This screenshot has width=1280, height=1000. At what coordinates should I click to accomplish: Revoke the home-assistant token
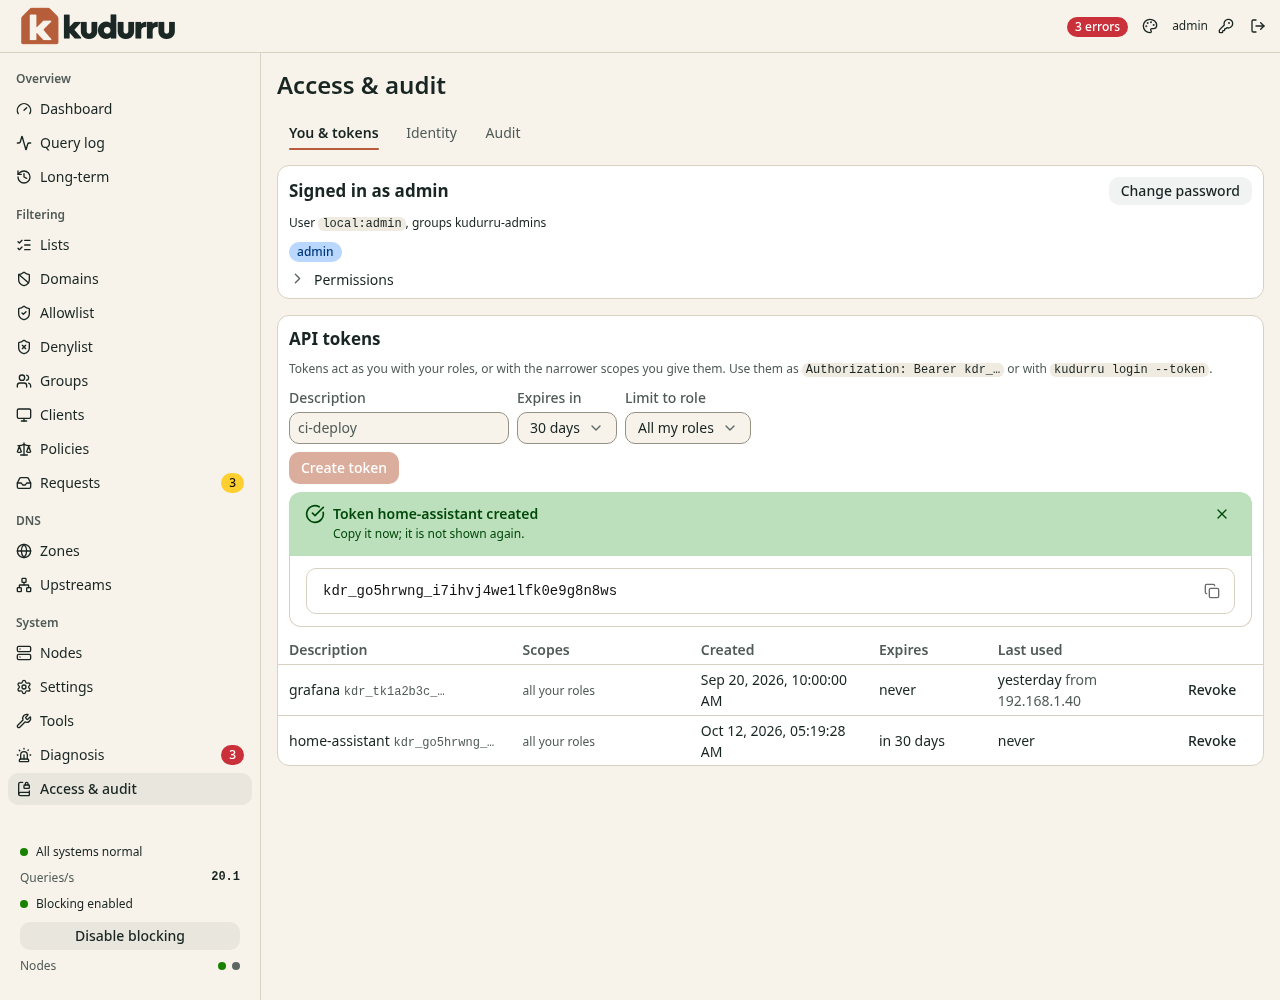[1212, 741]
